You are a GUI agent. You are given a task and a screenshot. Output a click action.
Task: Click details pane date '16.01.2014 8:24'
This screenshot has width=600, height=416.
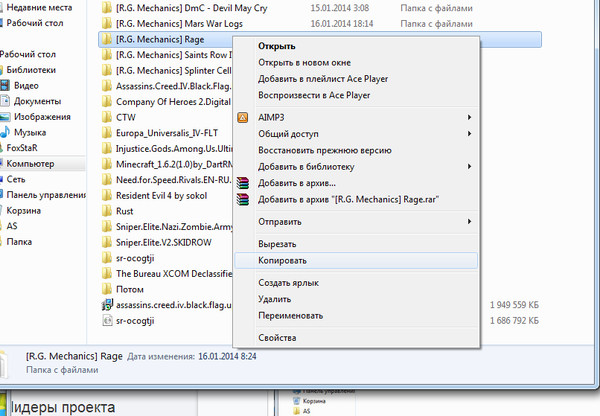pyautogui.click(x=227, y=356)
